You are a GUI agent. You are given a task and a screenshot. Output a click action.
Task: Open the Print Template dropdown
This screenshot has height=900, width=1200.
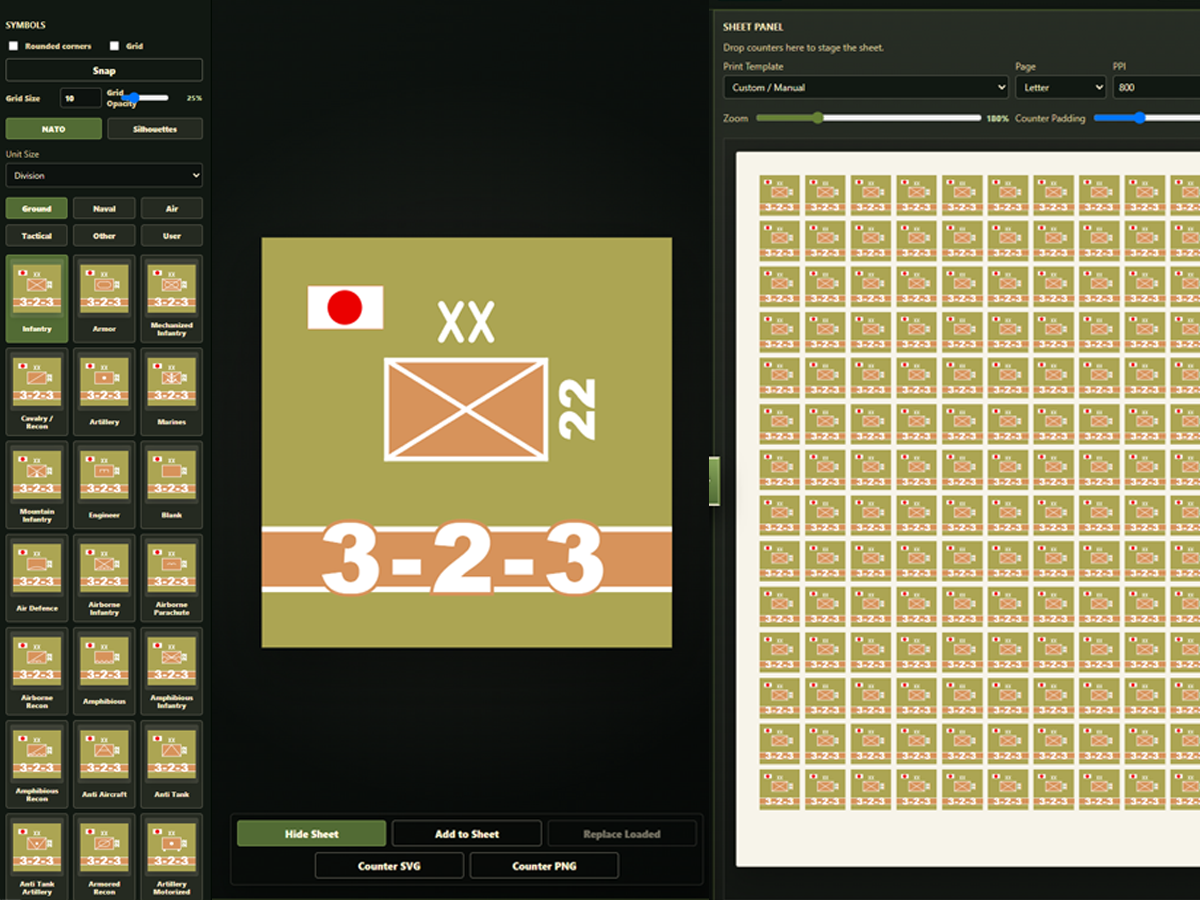pyautogui.click(x=866, y=87)
